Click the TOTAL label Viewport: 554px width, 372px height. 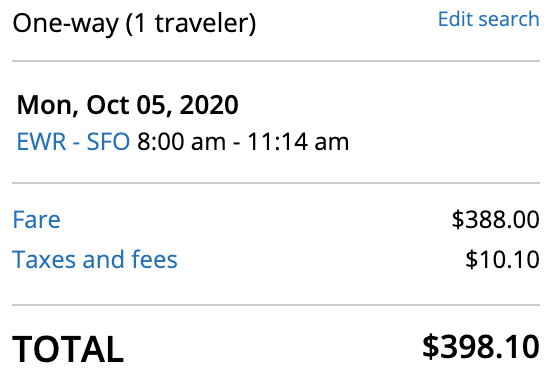click(x=68, y=349)
